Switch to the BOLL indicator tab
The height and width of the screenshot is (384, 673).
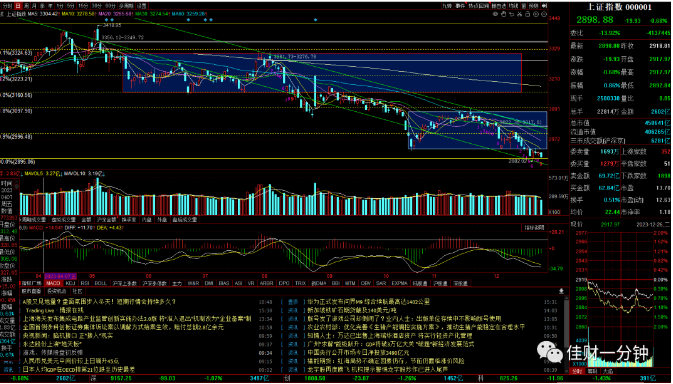[x=100, y=283]
